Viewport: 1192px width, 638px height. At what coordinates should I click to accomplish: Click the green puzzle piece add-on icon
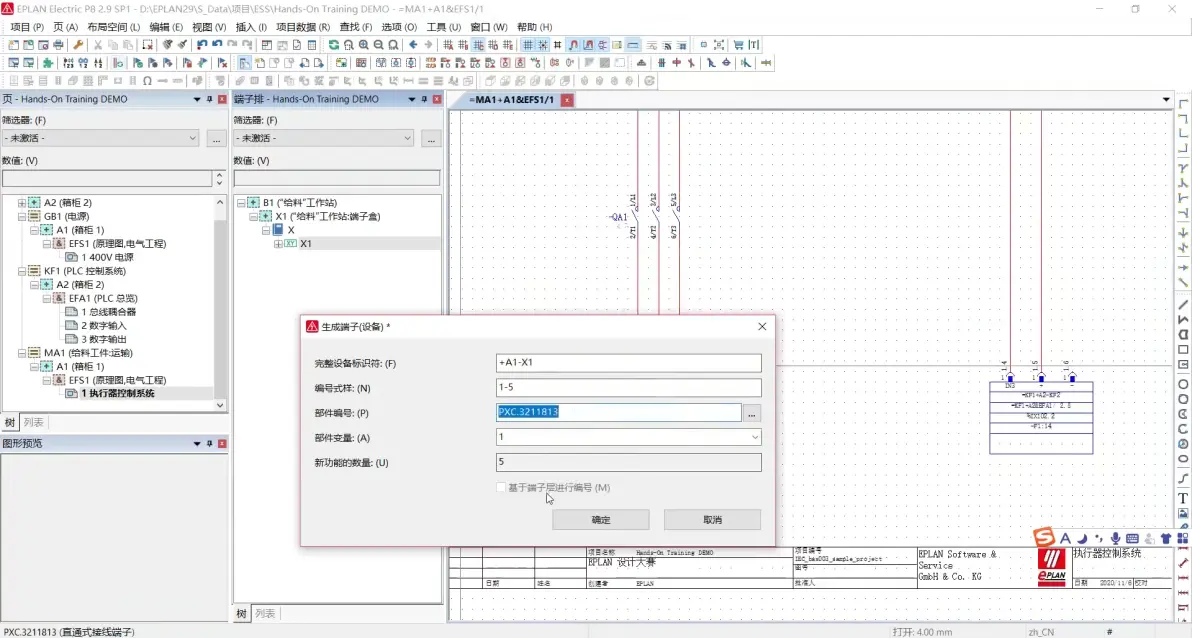tap(48, 62)
